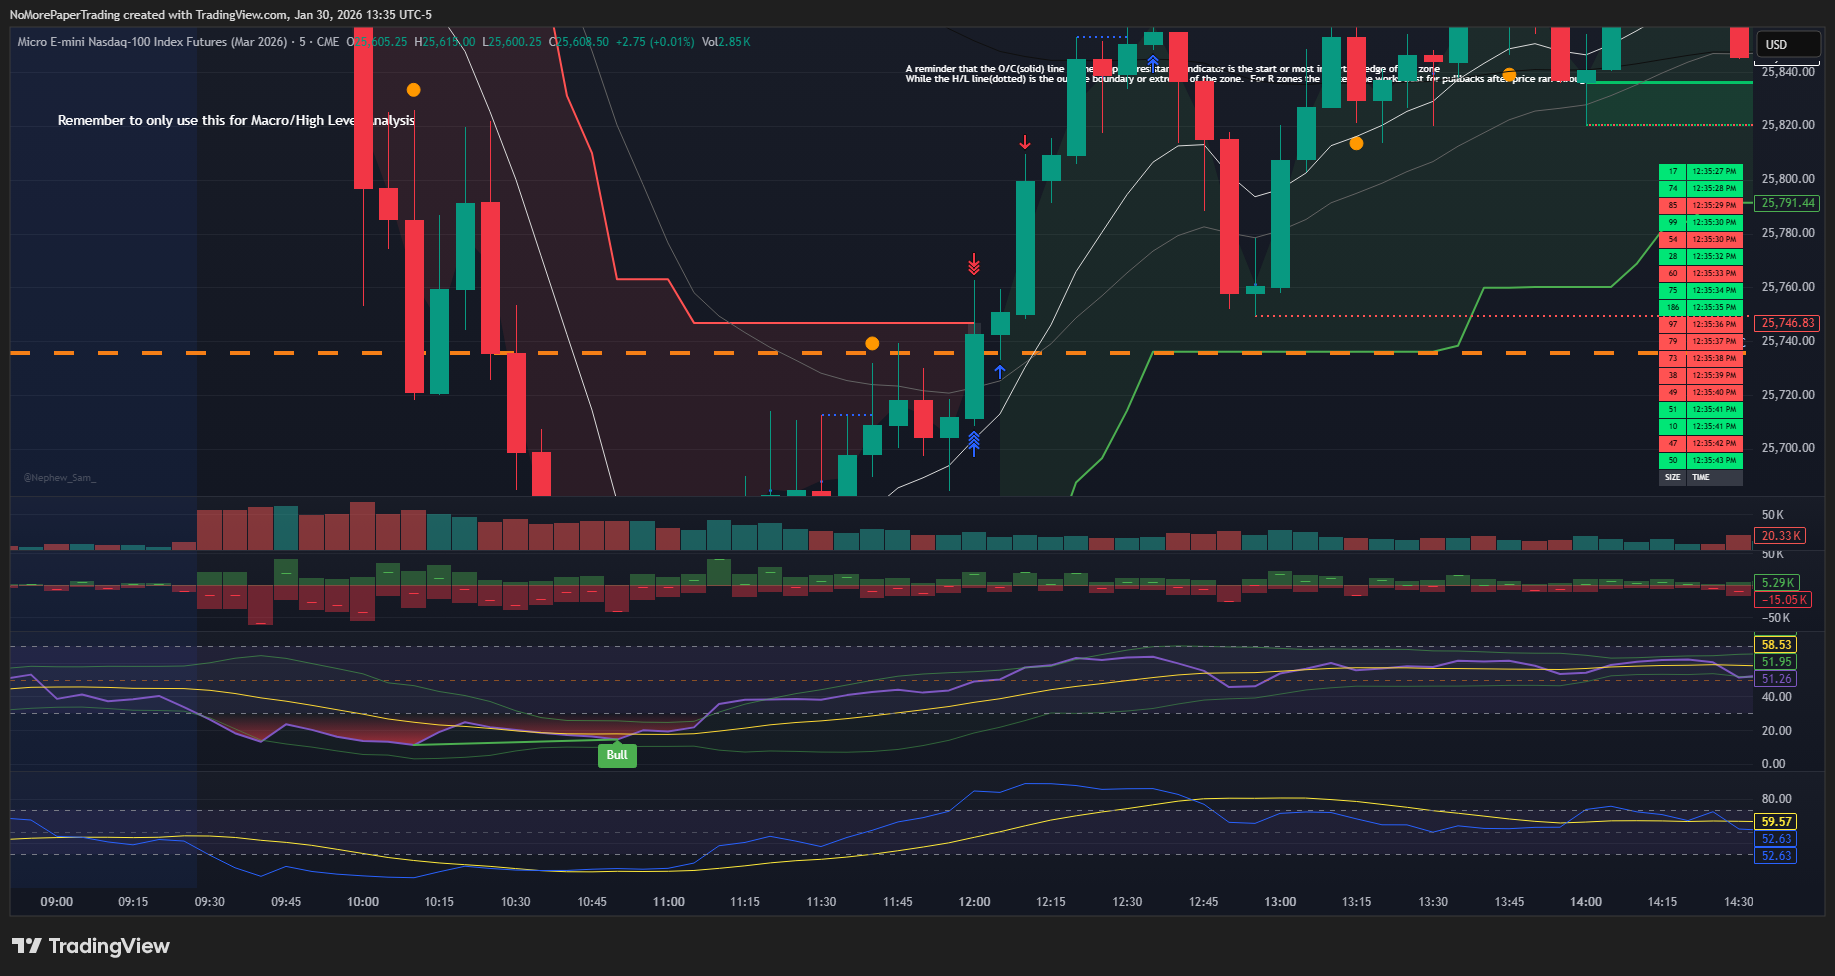The image size is (1835, 976).
Task: Click the red horizontal resistance line near 11:30
Action: click(x=835, y=323)
